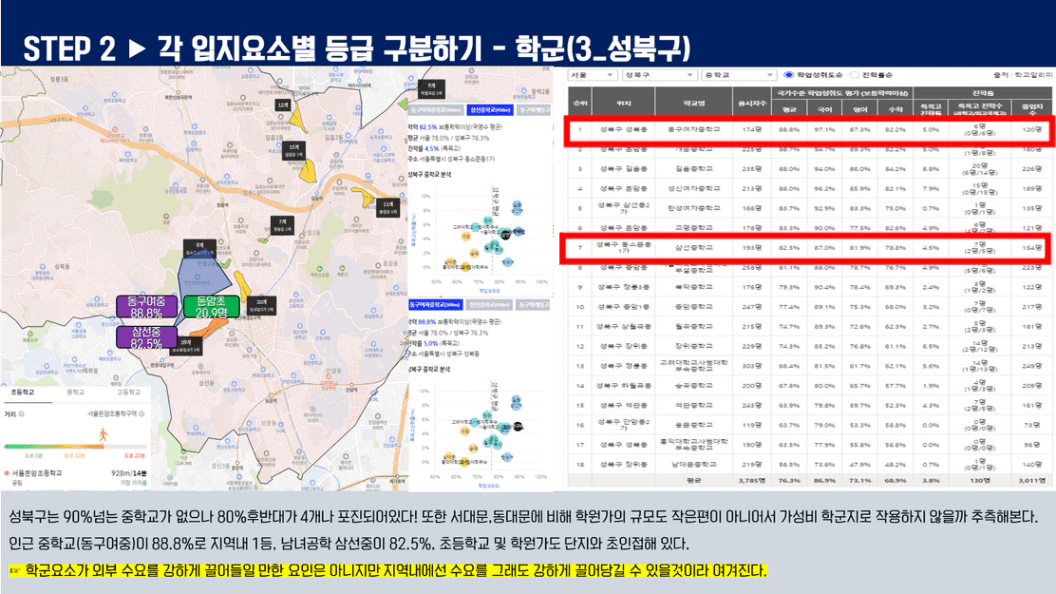The width and height of the screenshot is (1056, 594).
Task: Sort table by the 위치 column header
Action: 624,103
